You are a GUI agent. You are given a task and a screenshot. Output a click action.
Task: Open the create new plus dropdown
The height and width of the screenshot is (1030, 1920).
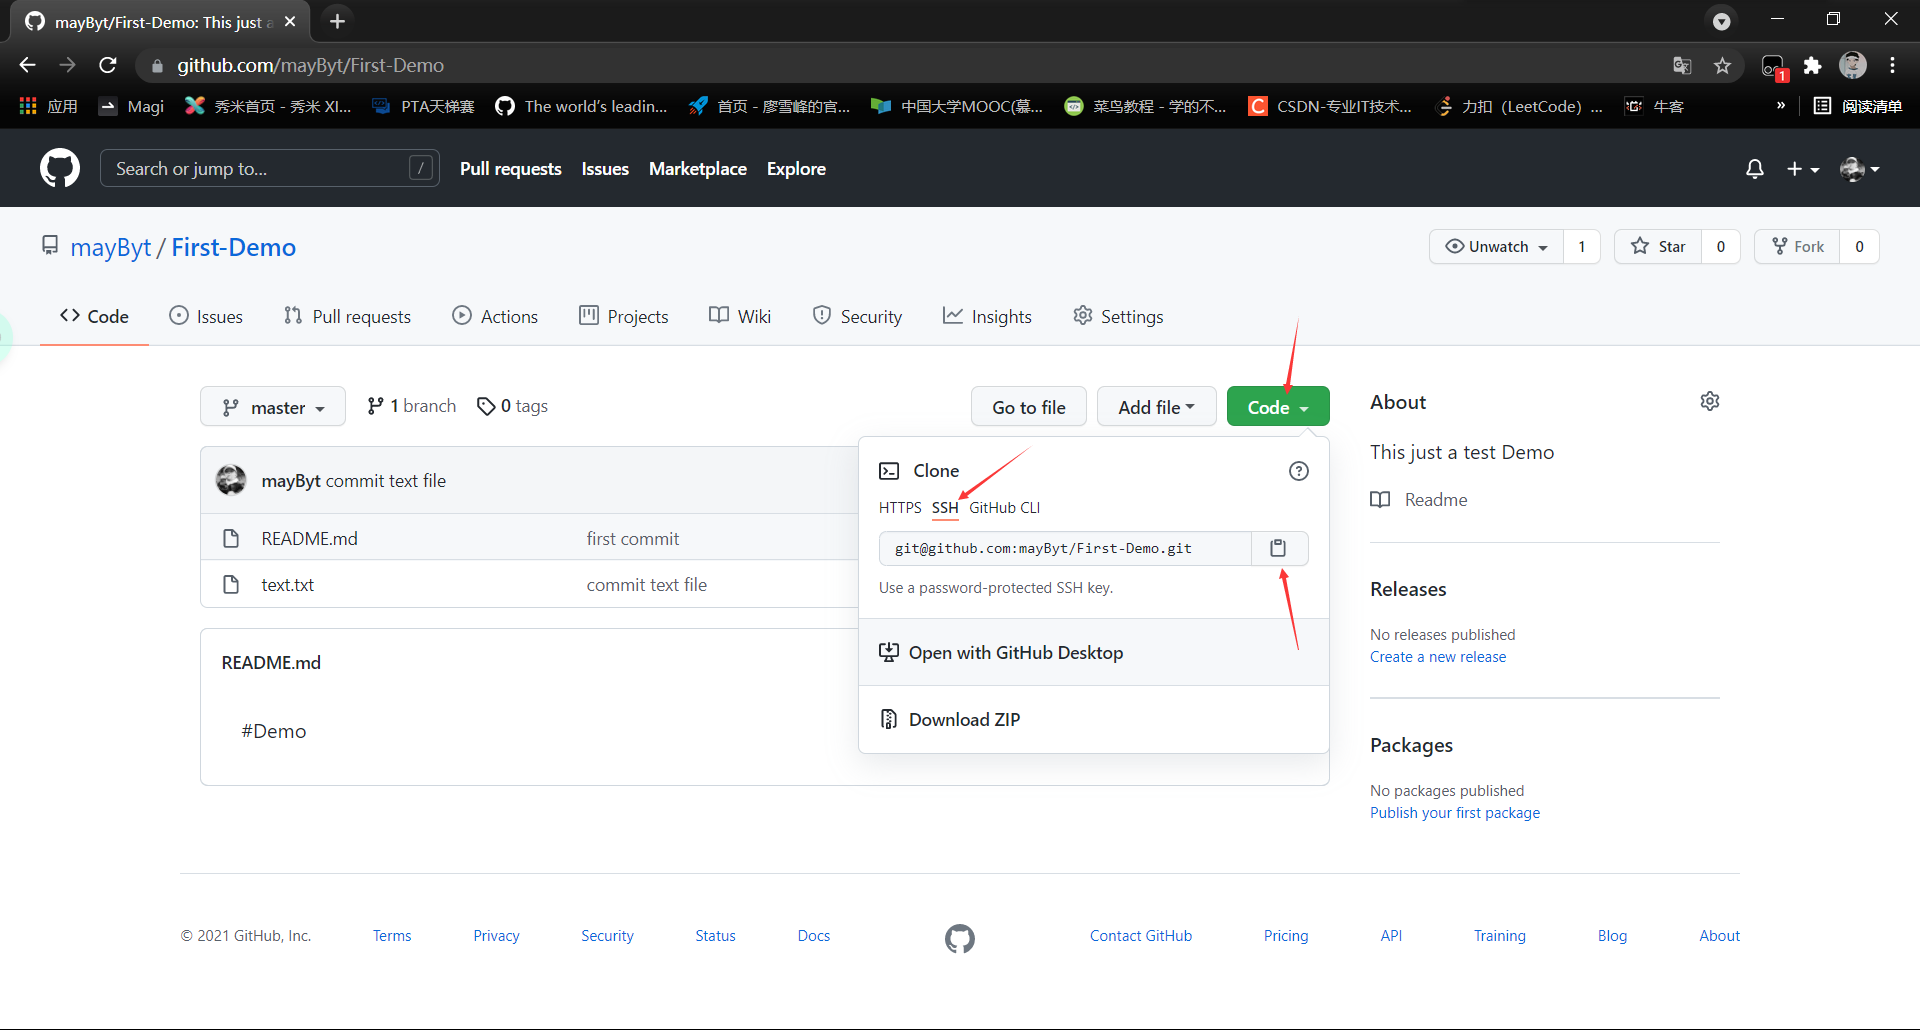[1803, 169]
